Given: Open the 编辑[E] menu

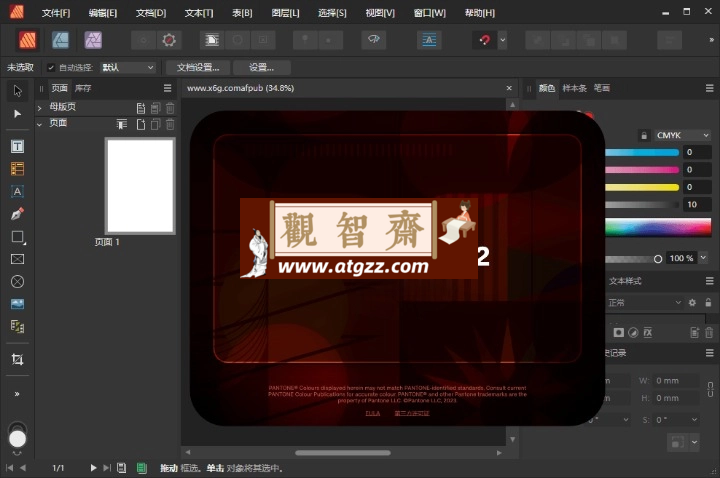Looking at the screenshot, I should point(103,13).
